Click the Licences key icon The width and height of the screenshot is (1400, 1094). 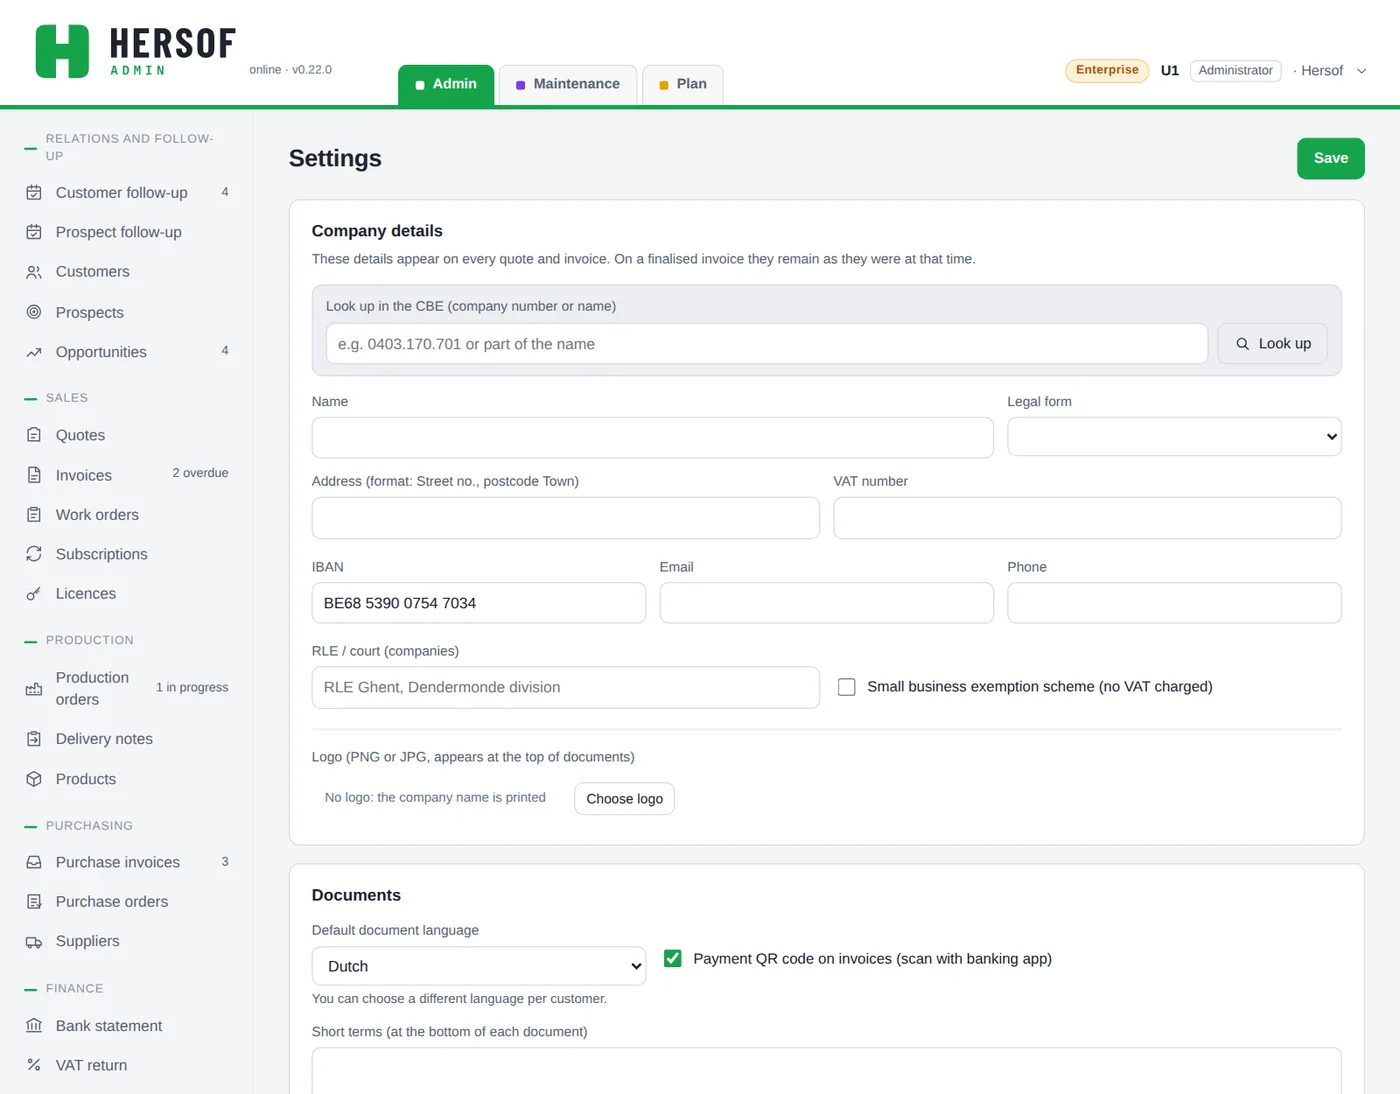tap(34, 594)
